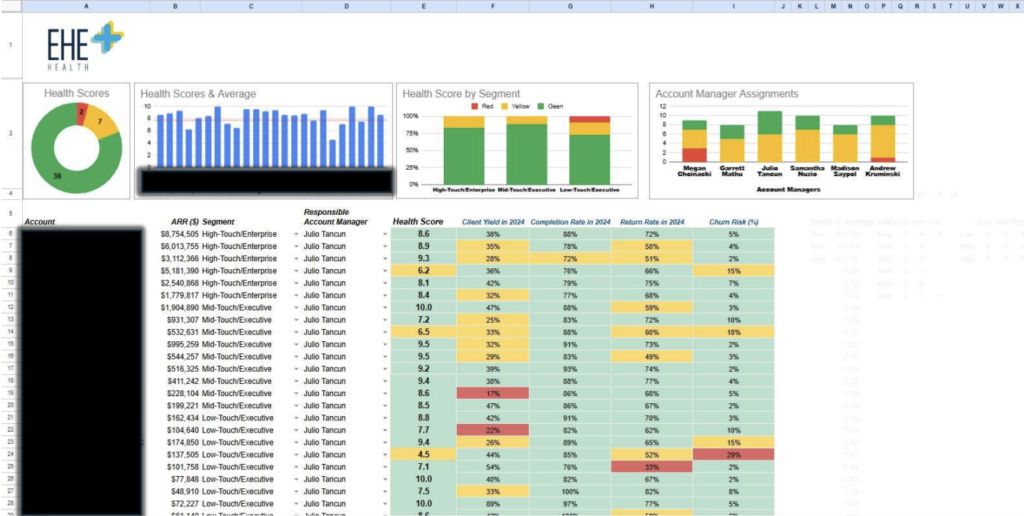Click the Julio Tancun bar in assignments chart
This screenshot has width=1024, height=516.
769,137
